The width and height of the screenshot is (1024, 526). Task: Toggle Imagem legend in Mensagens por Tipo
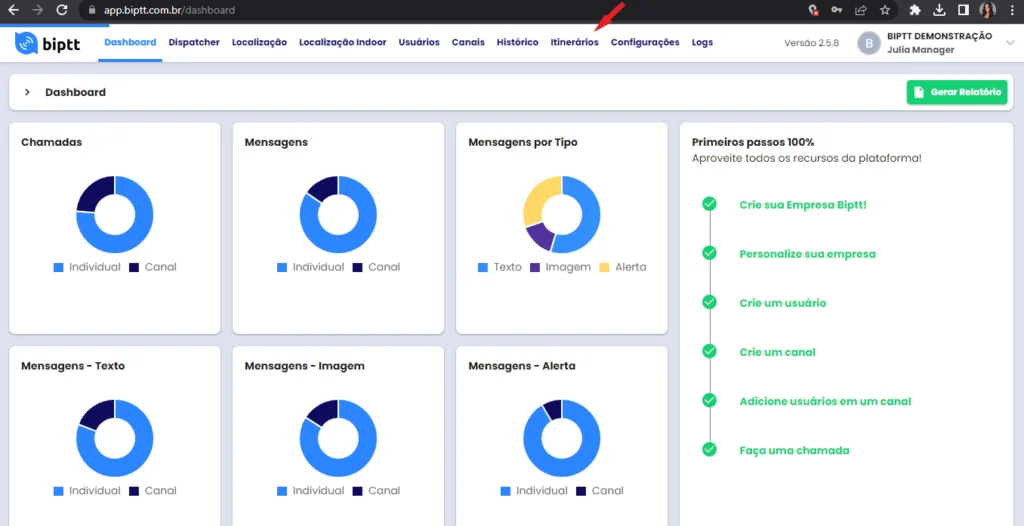[560, 267]
